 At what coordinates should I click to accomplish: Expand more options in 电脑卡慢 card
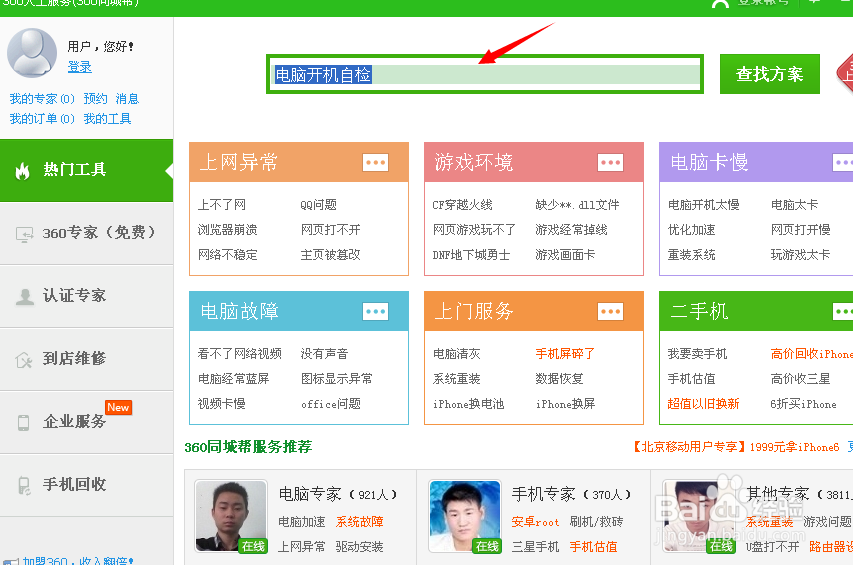tap(843, 163)
